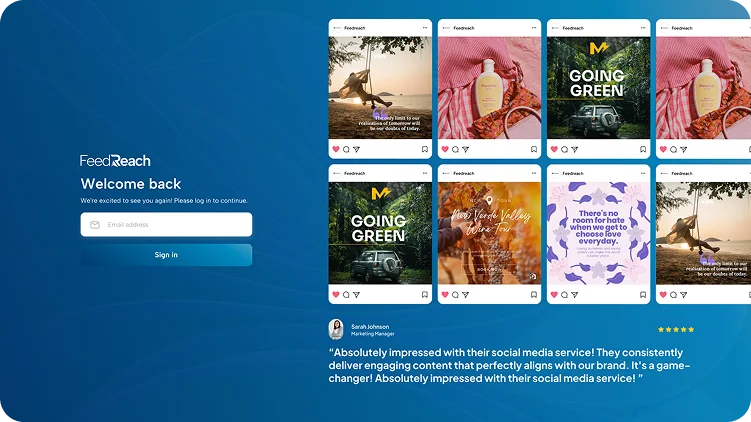Bookmark the Verde Valley Wine Tour post
The width and height of the screenshot is (751, 422).
(x=534, y=295)
